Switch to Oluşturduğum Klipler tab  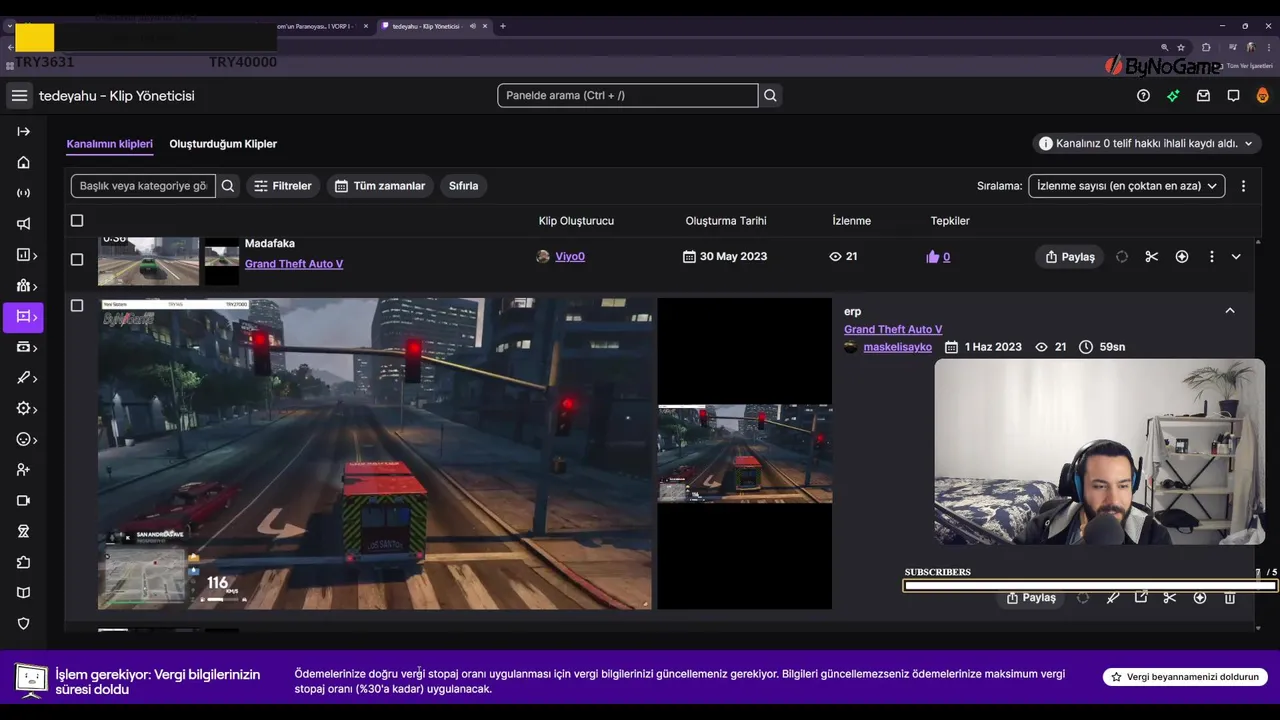(x=223, y=144)
